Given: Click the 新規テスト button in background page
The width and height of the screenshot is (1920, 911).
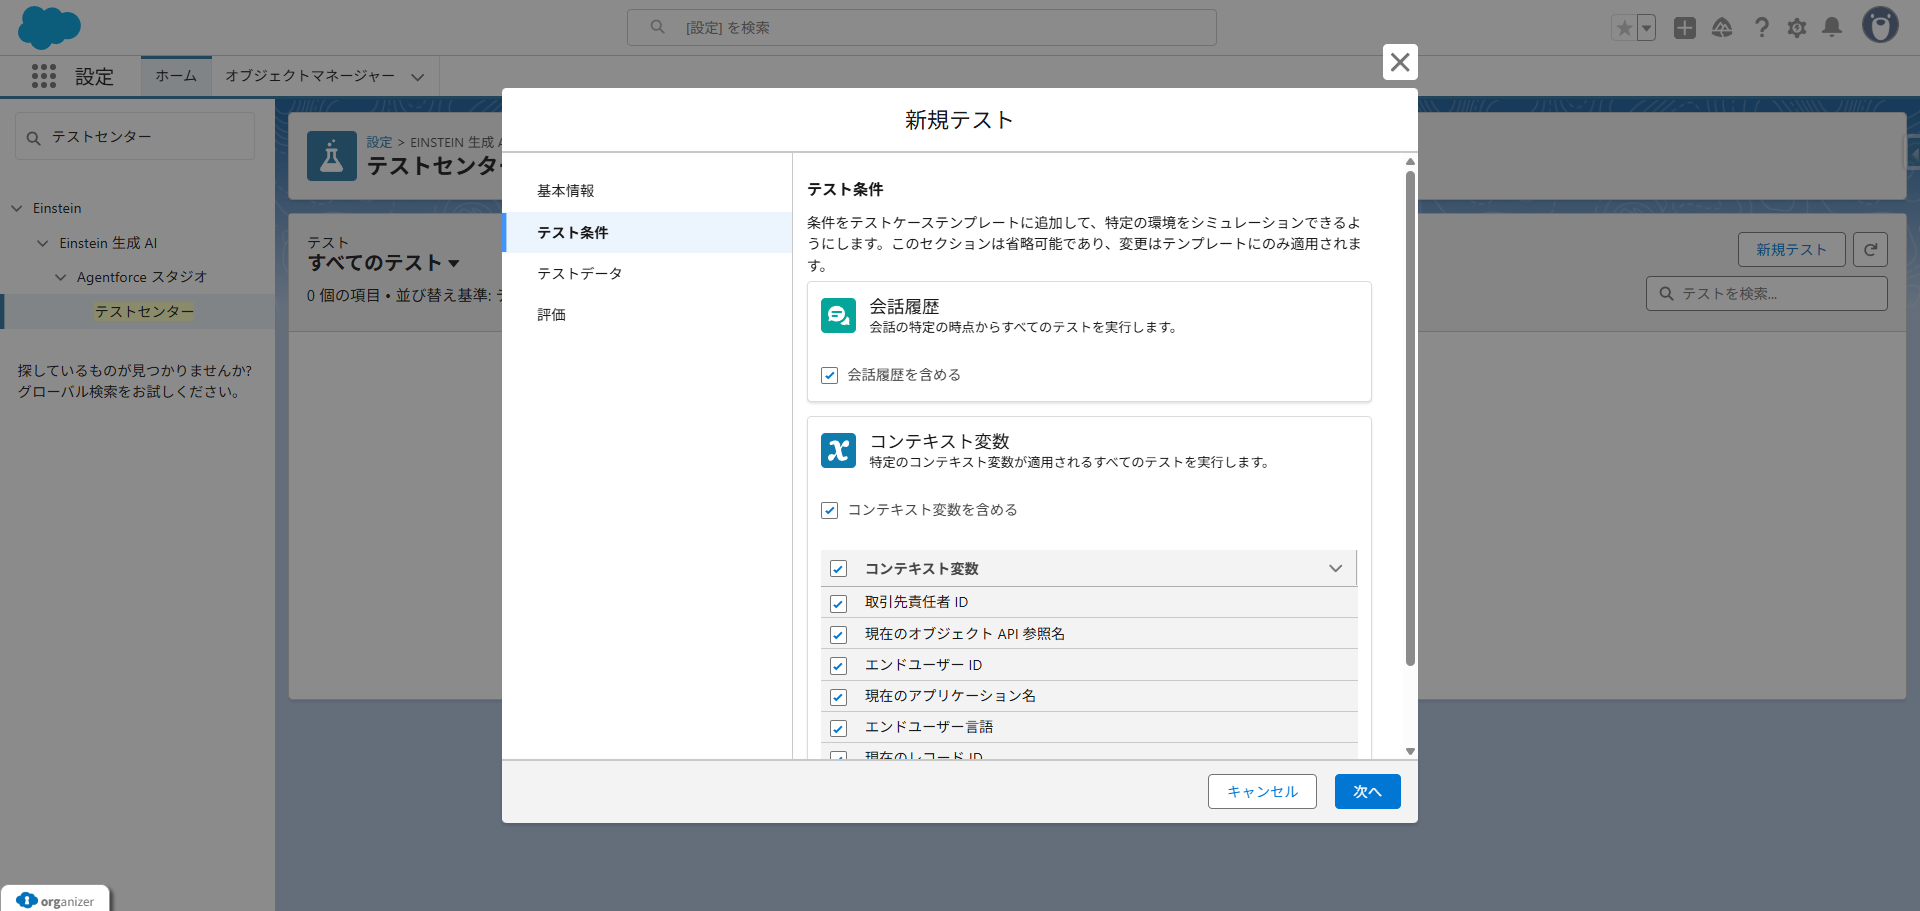Looking at the screenshot, I should tap(1791, 249).
